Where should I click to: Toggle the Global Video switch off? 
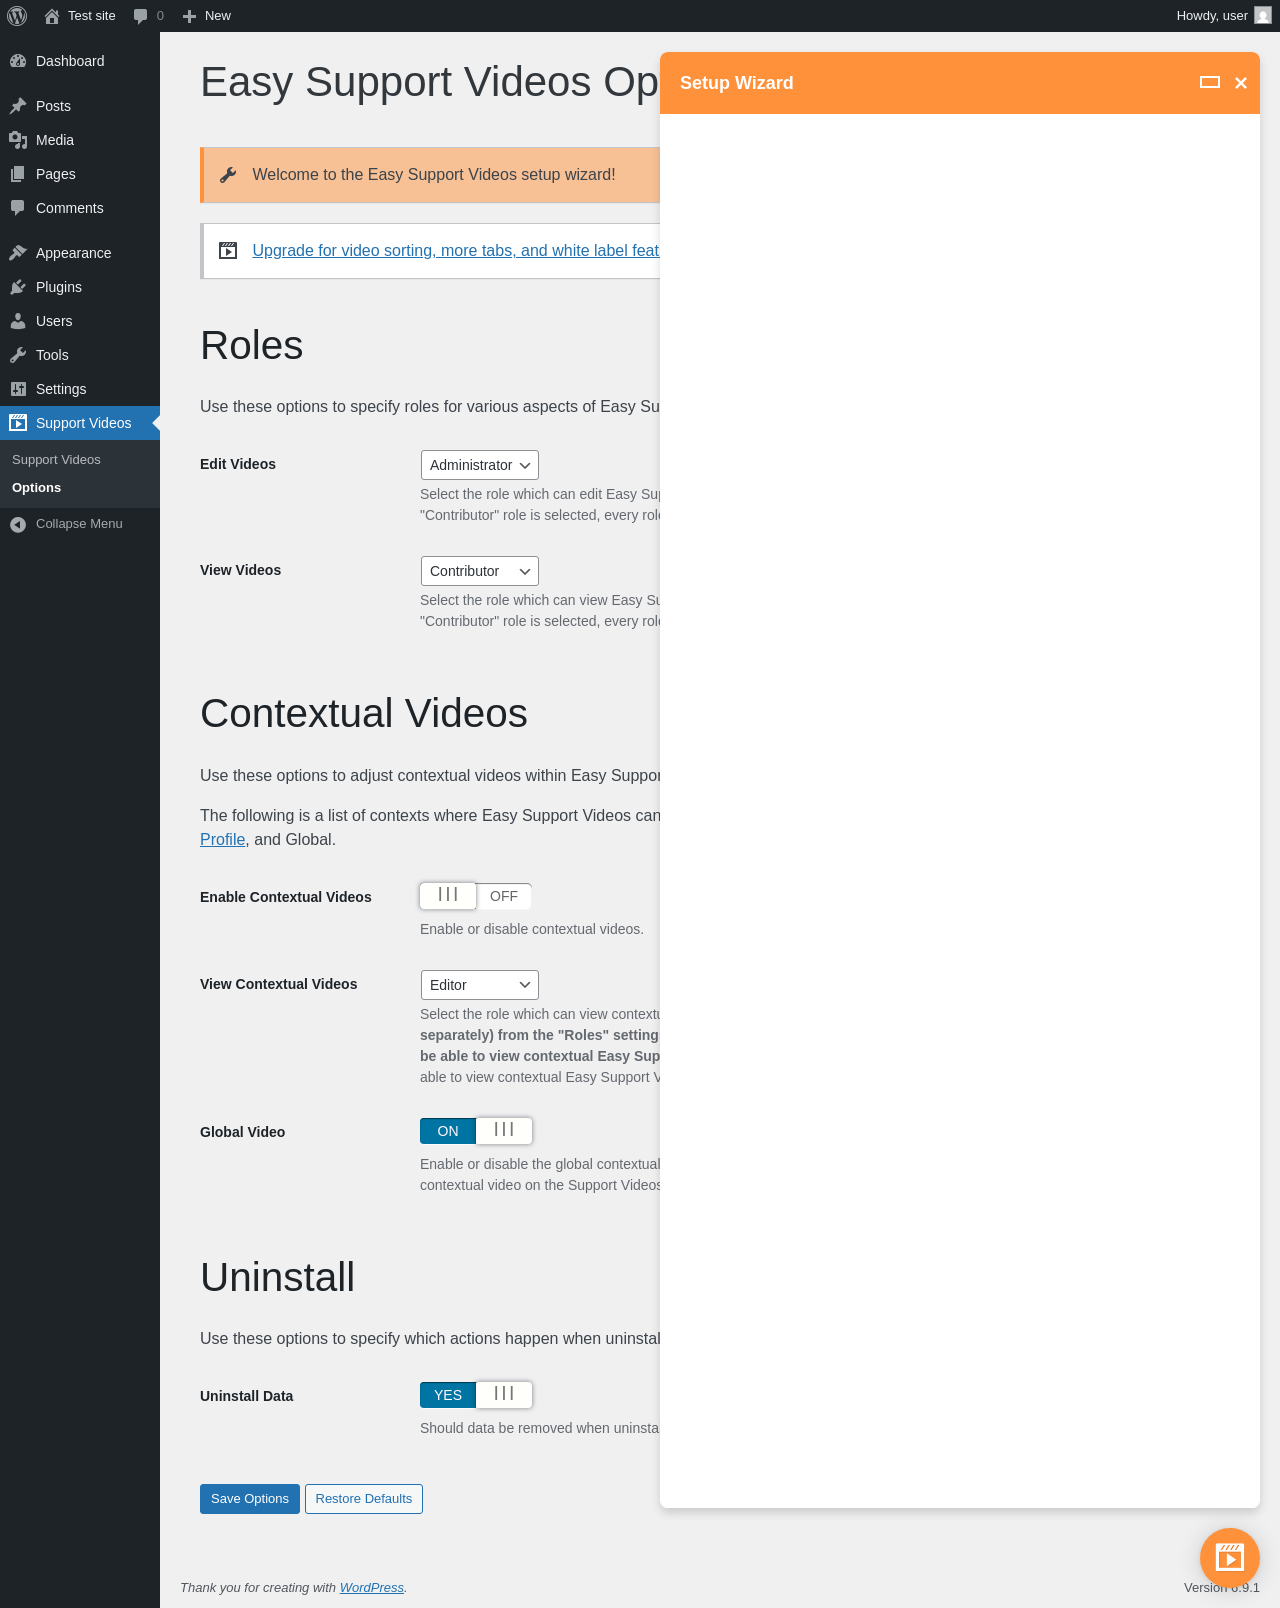476,1131
